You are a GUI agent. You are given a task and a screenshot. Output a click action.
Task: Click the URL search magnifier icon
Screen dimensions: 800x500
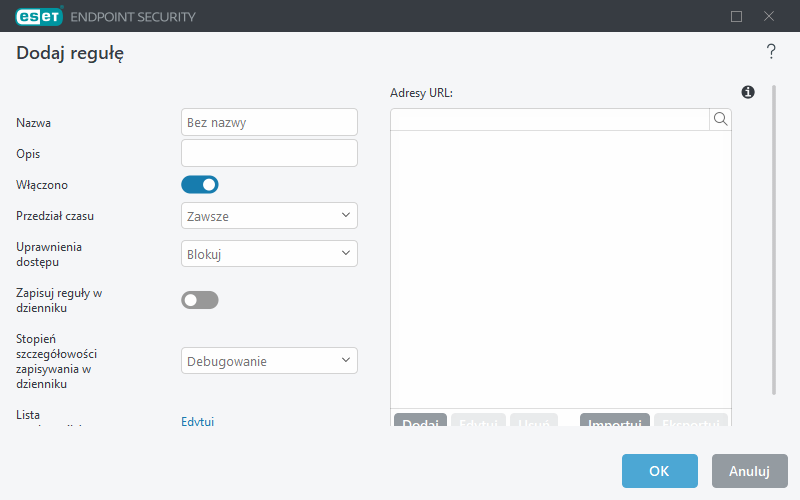pyautogui.click(x=720, y=119)
